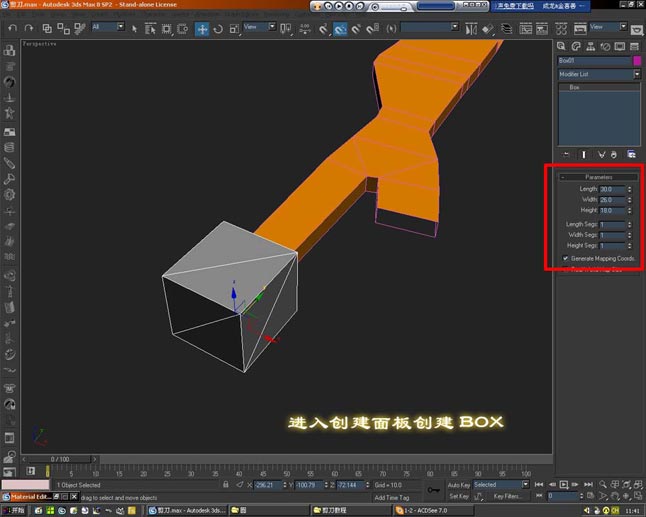This screenshot has width=646, height=517.
Task: Activate the Select and Scale tool
Action: (x=234, y=29)
